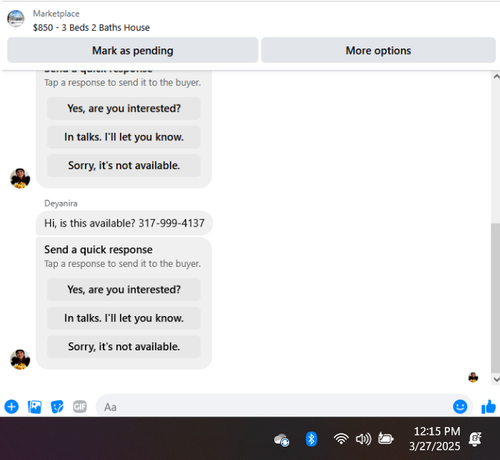This screenshot has width=500, height=460.
Task: Send 'Sorry, it's not available.' in upper quick response
Action: click(124, 165)
